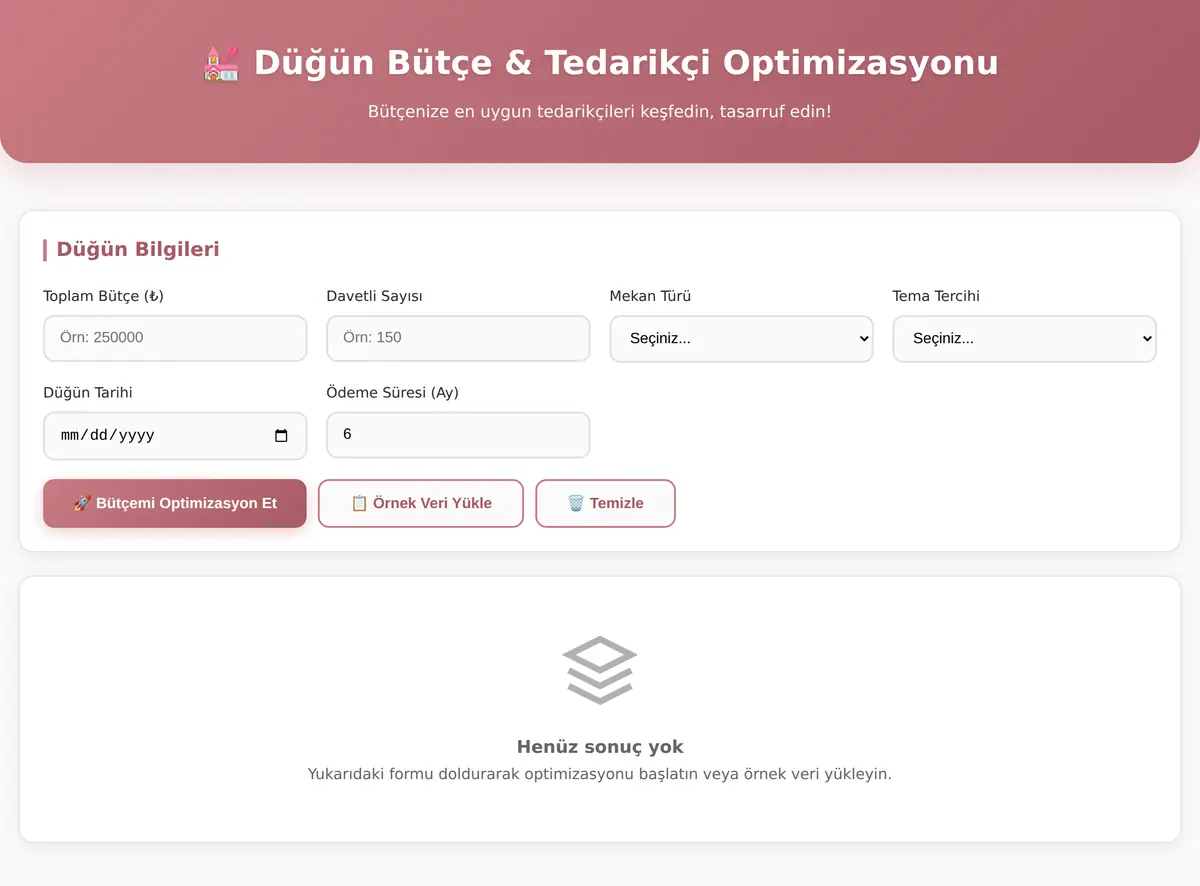Click the header subtitle about tedarikçileri keşfedin
The image size is (1200, 886).
(x=600, y=111)
